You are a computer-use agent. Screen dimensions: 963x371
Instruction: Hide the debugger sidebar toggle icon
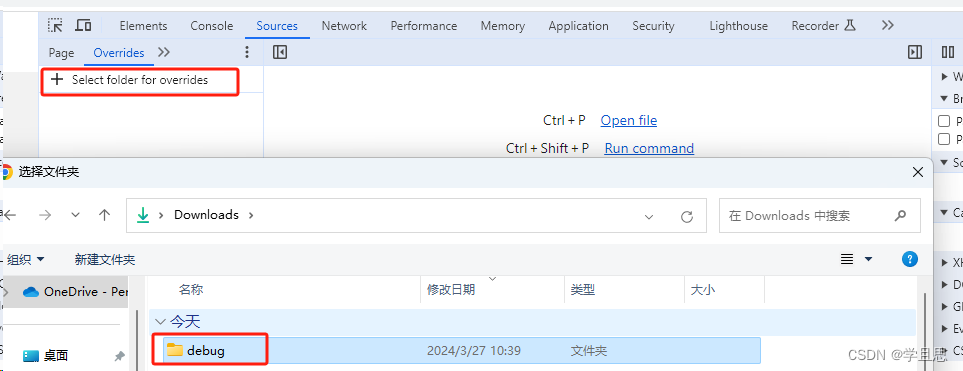pos(915,52)
